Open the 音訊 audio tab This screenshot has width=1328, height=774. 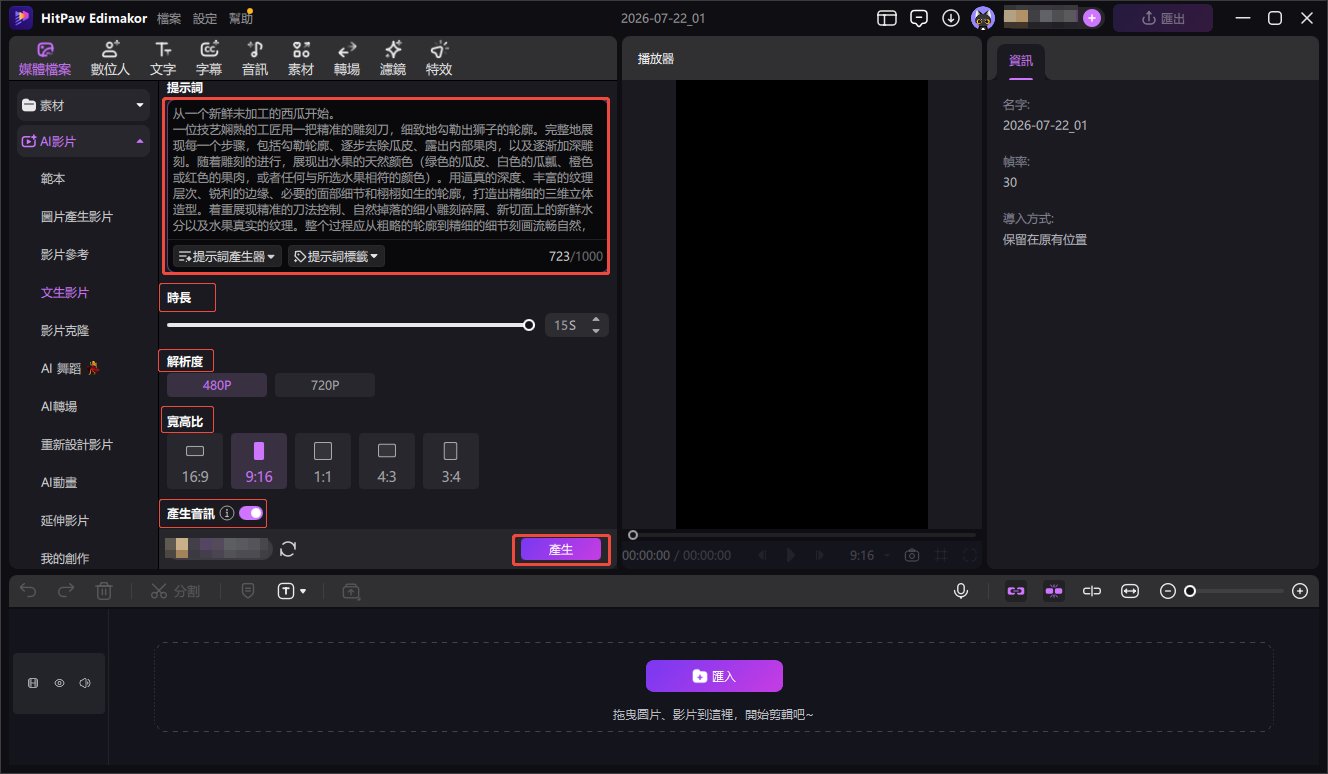tap(255, 59)
